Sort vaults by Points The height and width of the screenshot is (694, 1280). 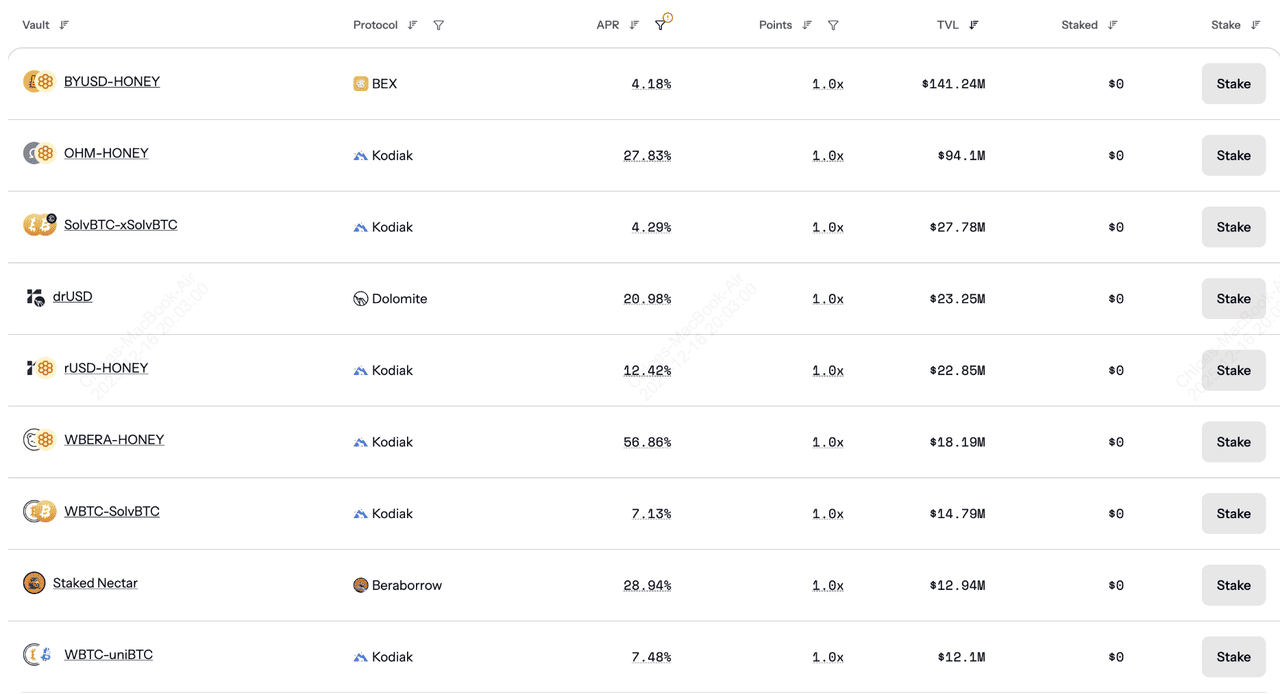point(807,25)
